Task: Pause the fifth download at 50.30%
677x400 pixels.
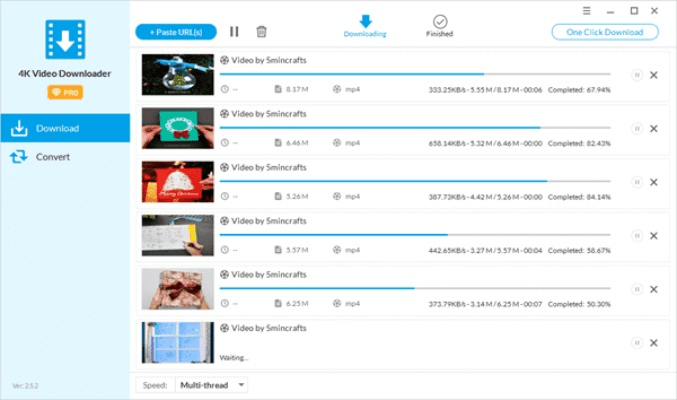Action: coord(636,289)
